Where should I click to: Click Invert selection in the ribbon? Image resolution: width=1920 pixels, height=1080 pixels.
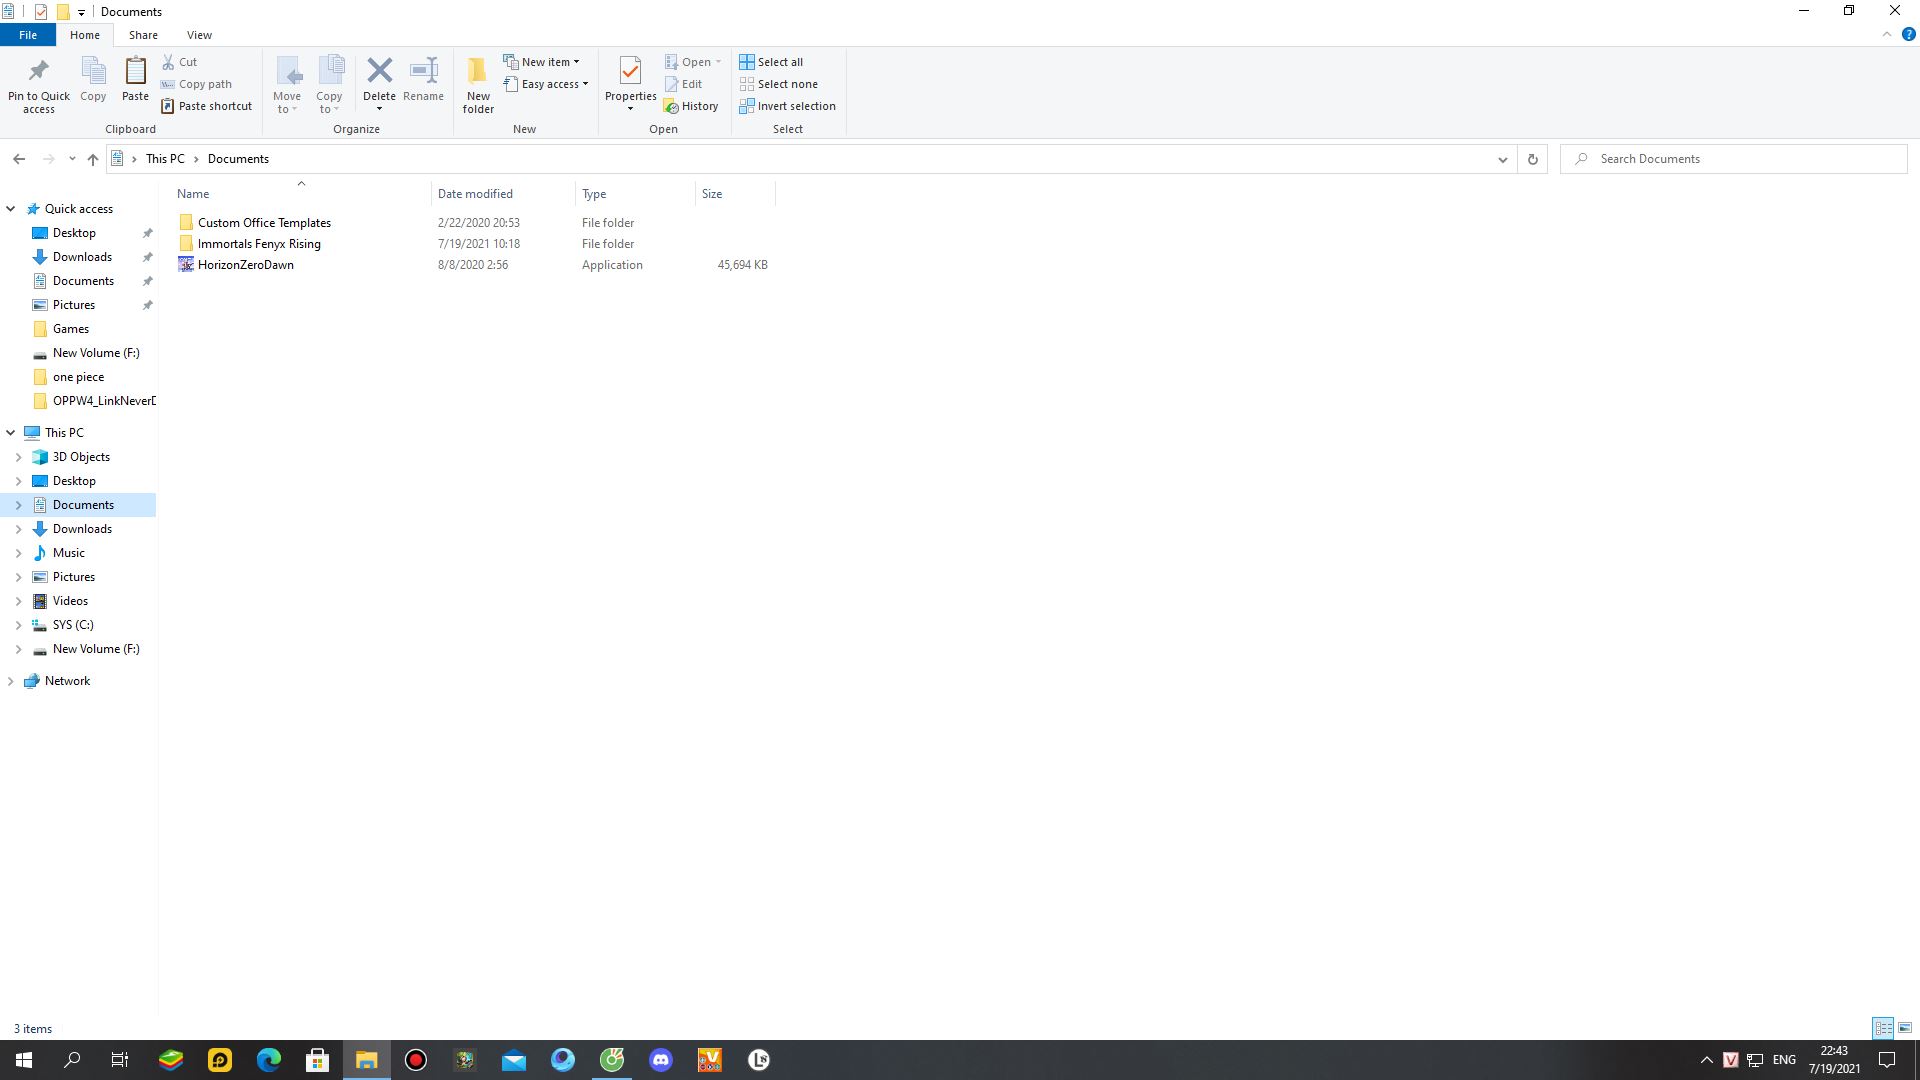coord(787,106)
